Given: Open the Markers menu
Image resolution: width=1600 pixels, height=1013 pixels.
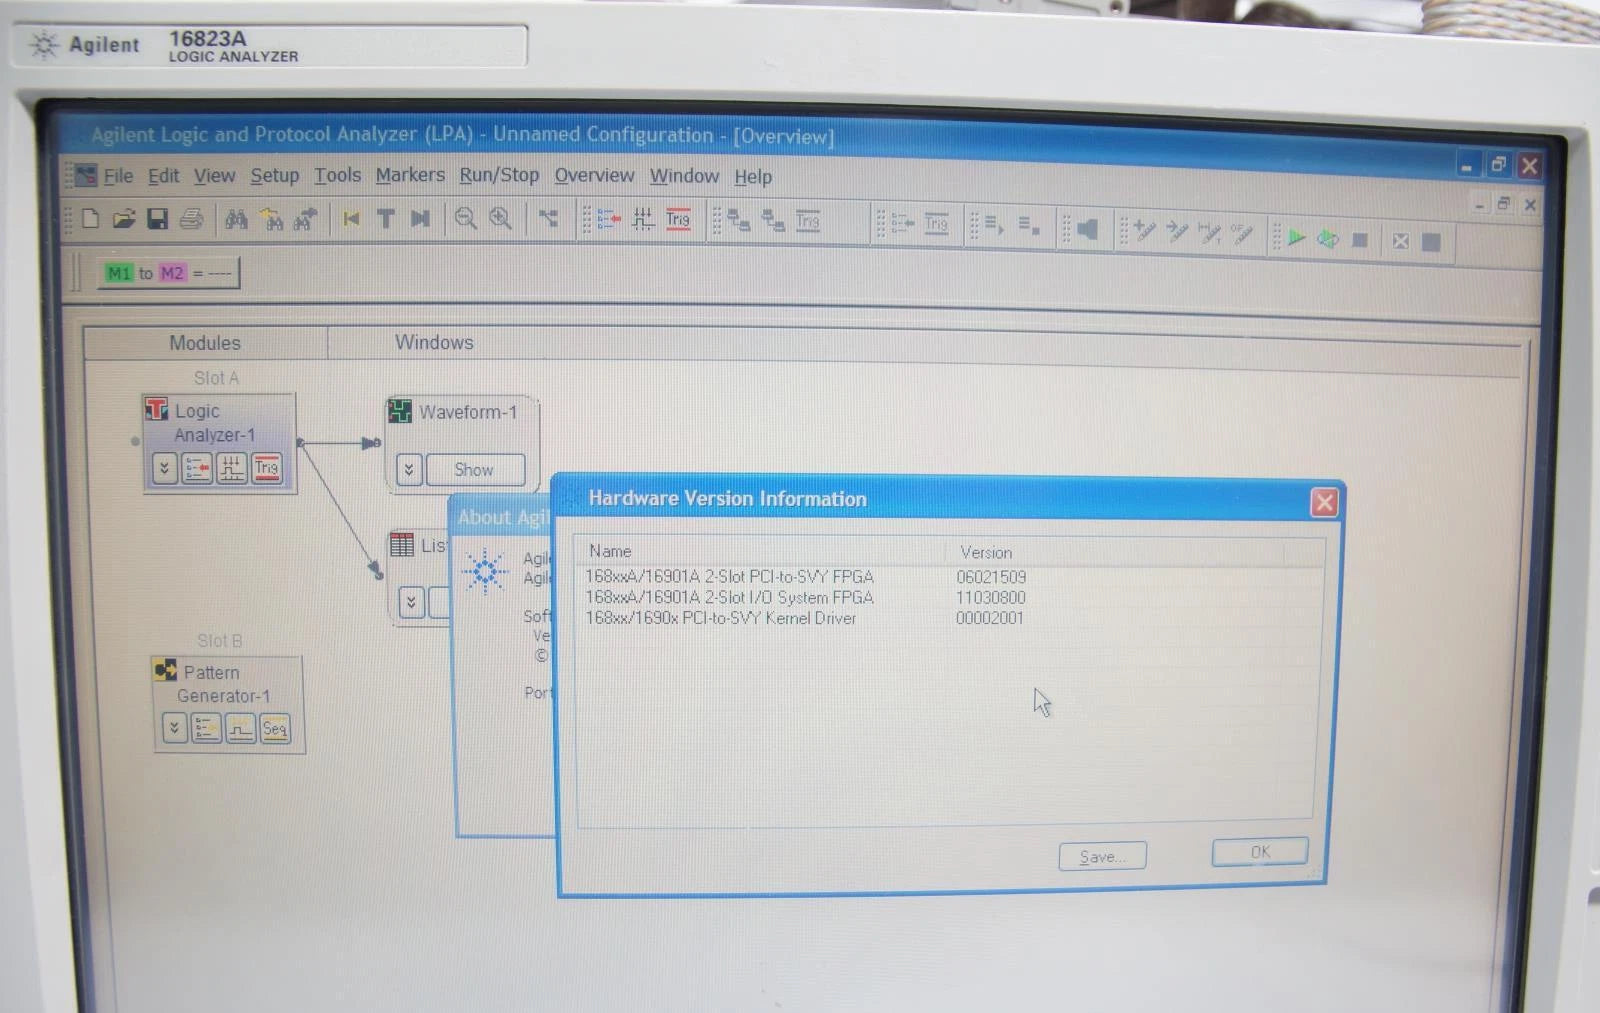Looking at the screenshot, I should [410, 175].
